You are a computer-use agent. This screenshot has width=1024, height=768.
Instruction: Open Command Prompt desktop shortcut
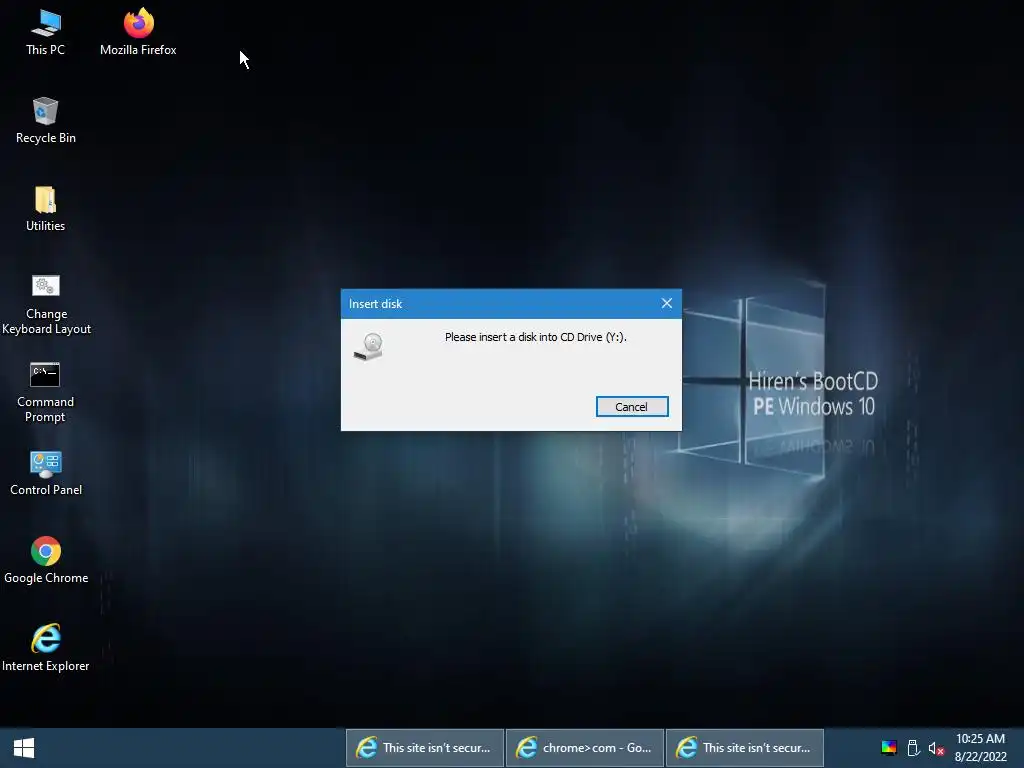click(46, 392)
